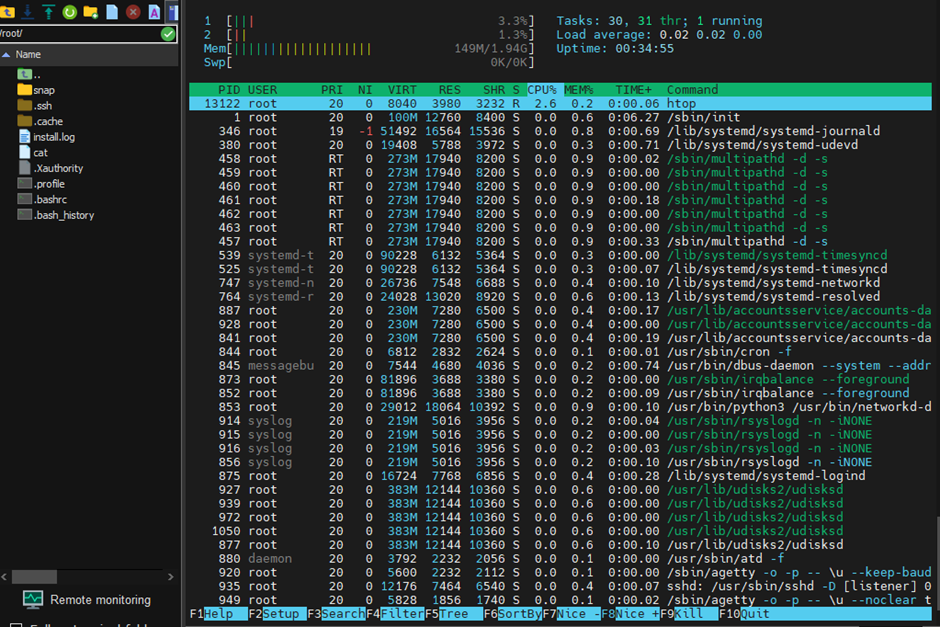Select the .bash_history file
The width and height of the screenshot is (940, 627).
click(x=56, y=215)
